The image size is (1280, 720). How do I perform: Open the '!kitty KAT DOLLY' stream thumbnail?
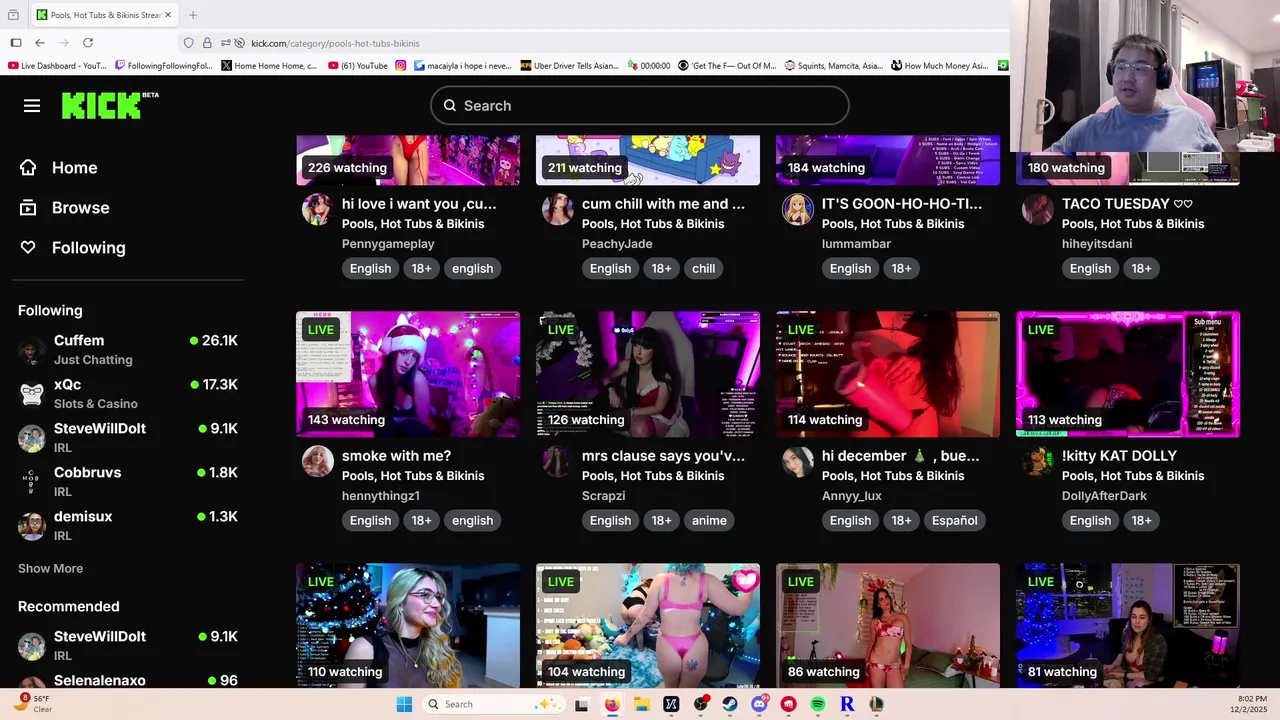click(x=1128, y=374)
